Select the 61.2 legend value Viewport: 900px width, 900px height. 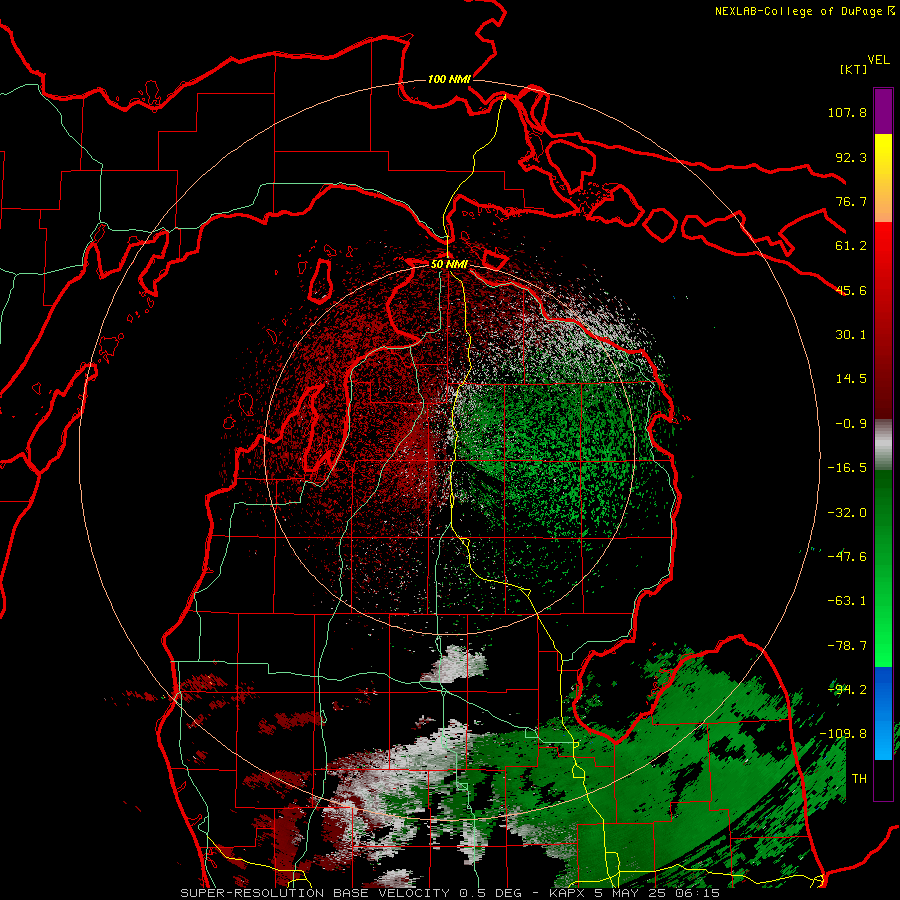click(851, 246)
